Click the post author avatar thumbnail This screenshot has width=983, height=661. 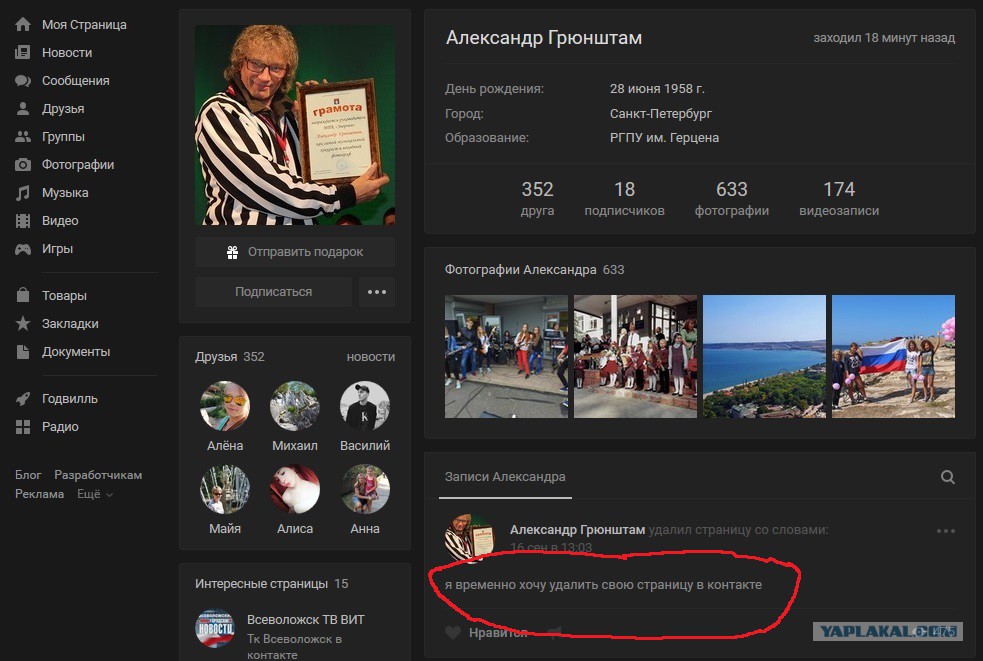pyautogui.click(x=470, y=537)
